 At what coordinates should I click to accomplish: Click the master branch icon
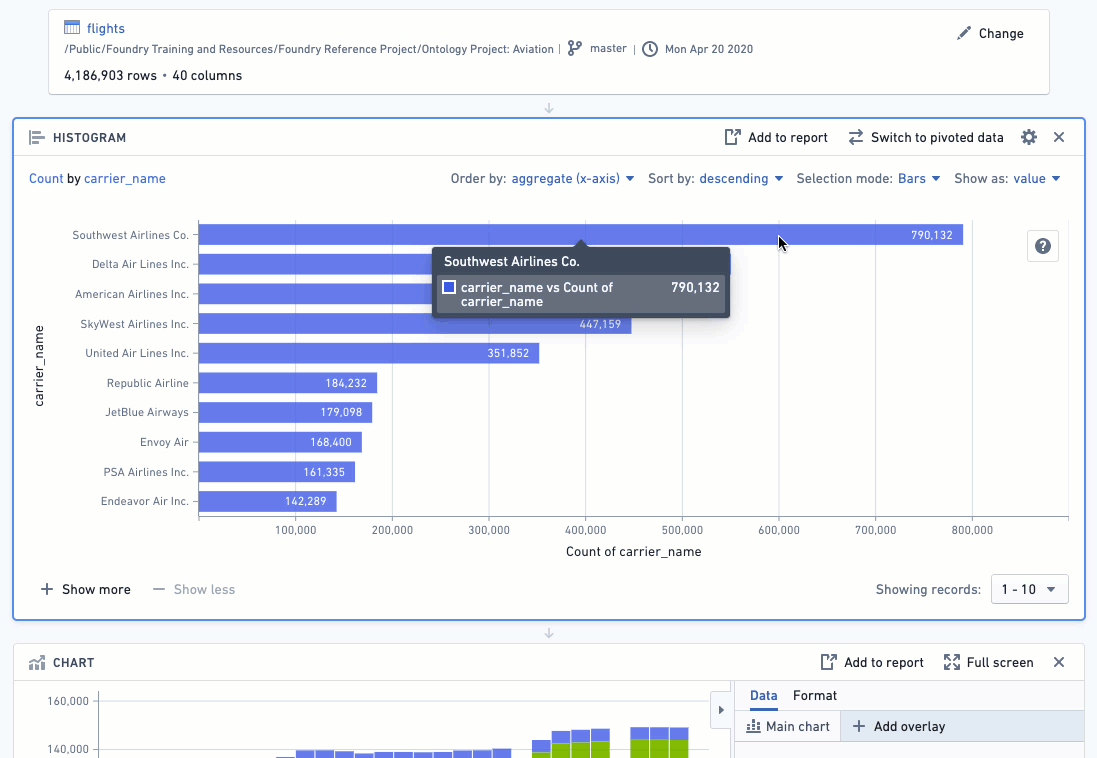coord(574,48)
